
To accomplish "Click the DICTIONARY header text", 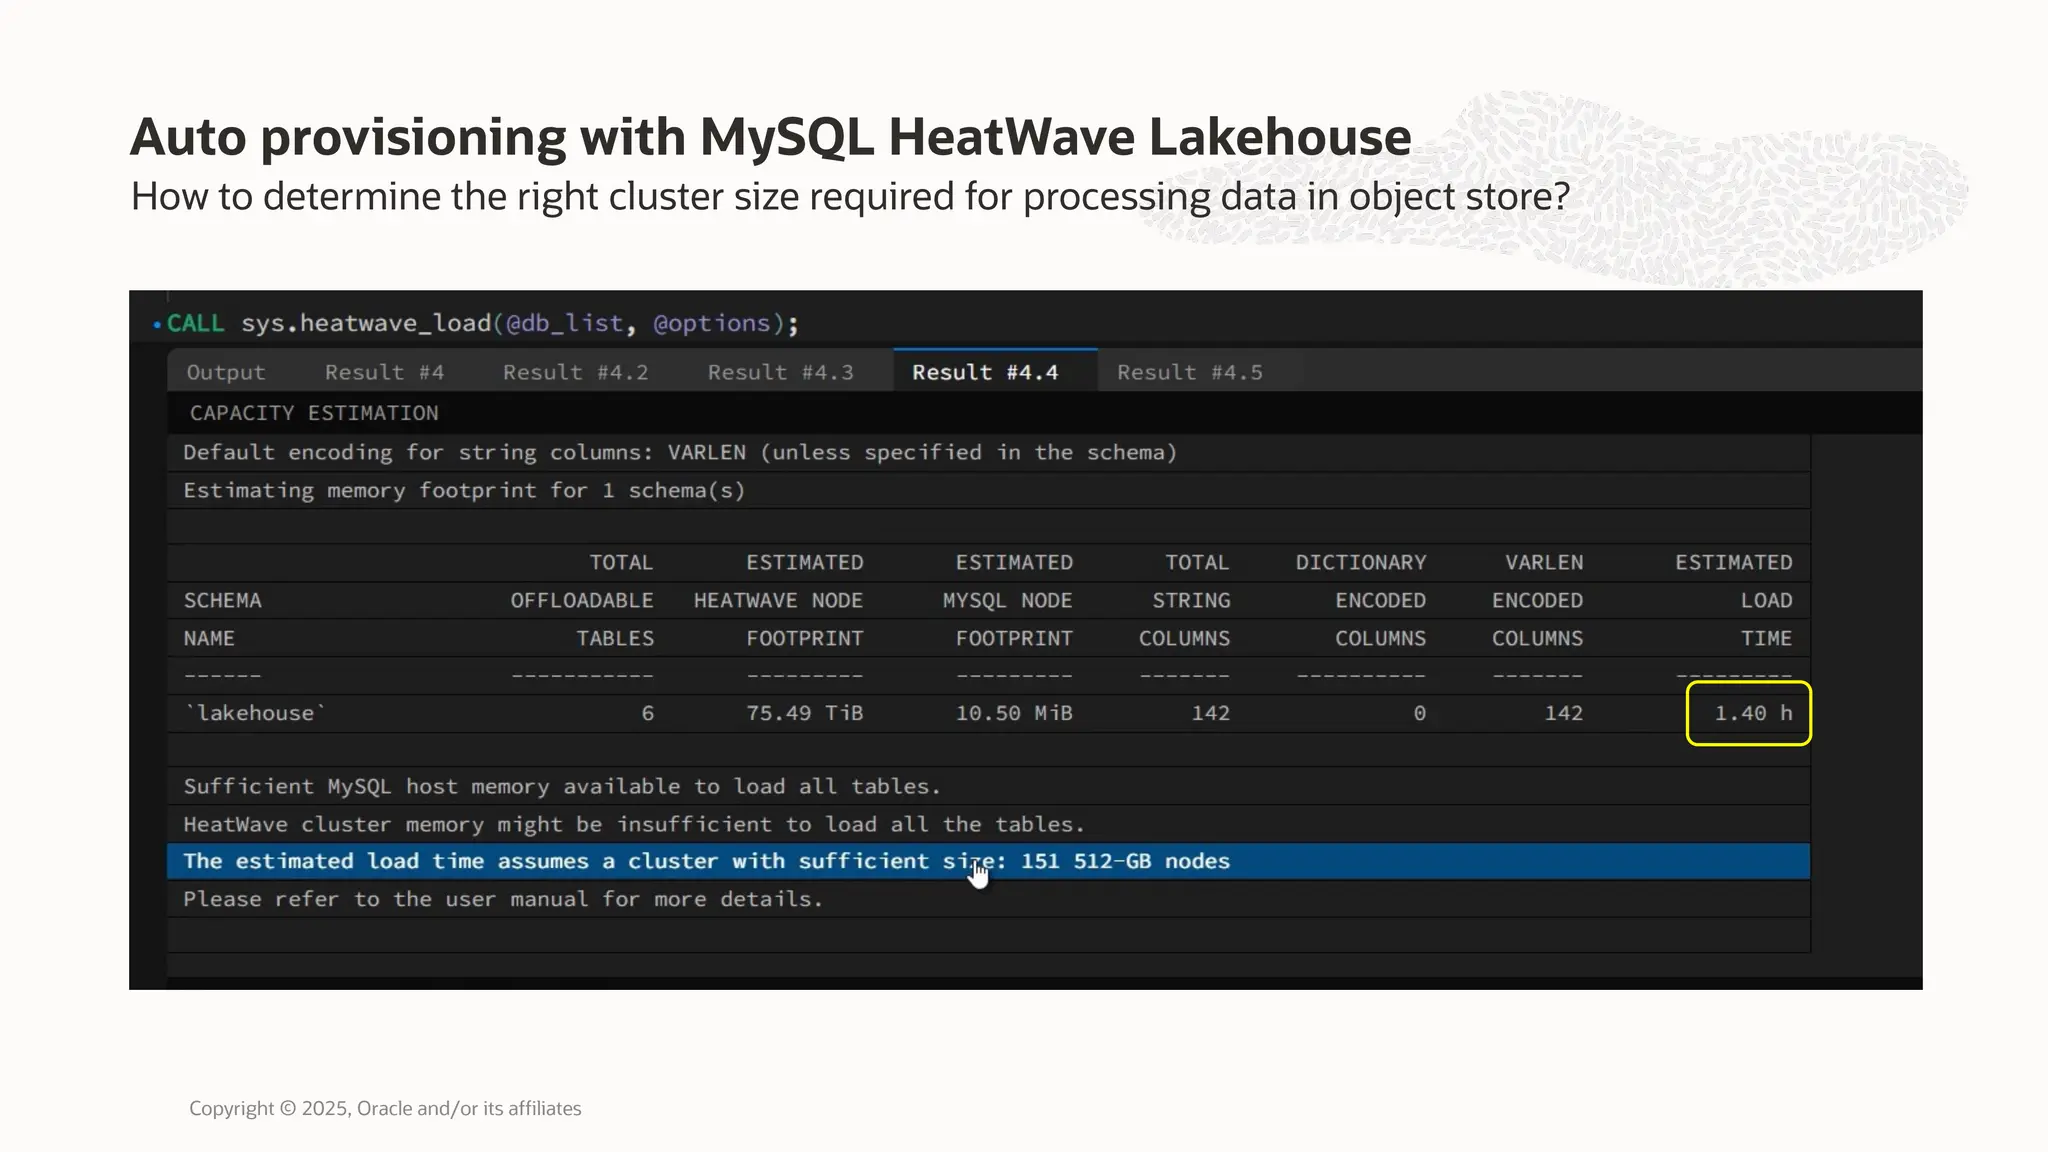I will [x=1361, y=562].
